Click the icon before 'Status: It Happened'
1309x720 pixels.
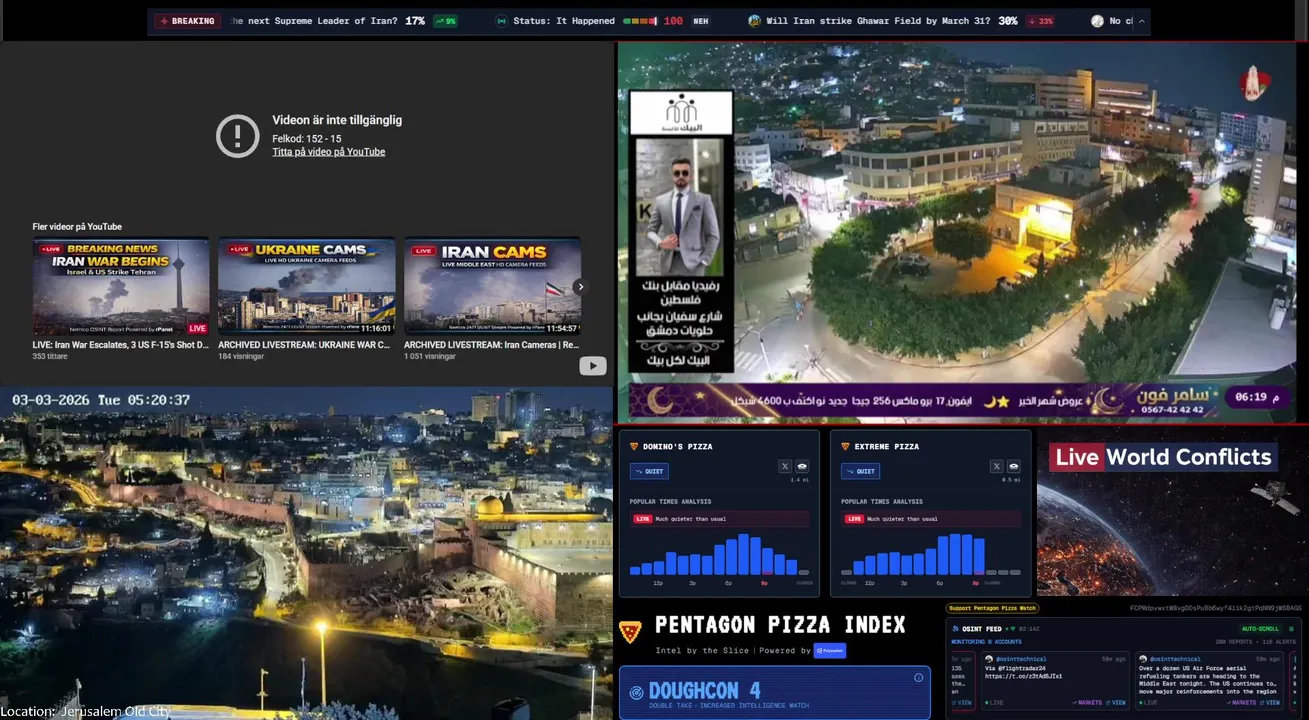click(501, 21)
